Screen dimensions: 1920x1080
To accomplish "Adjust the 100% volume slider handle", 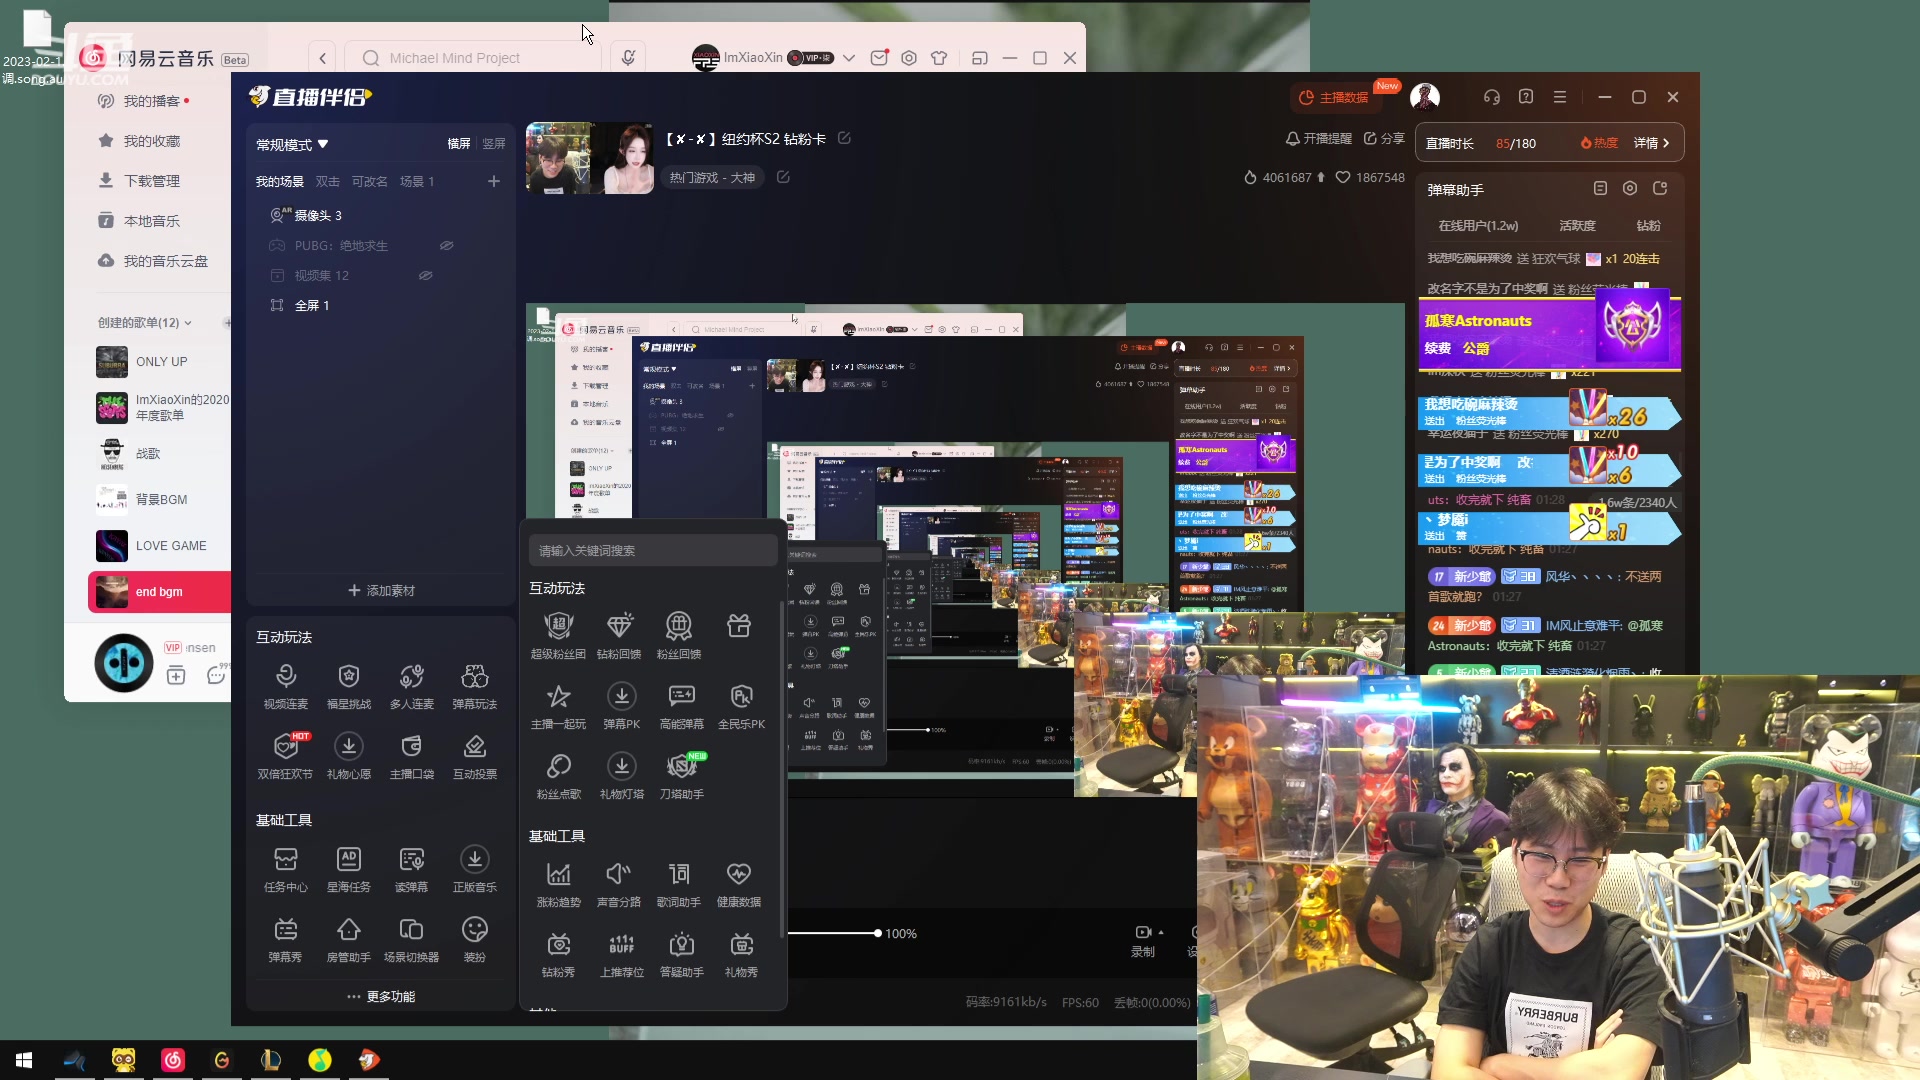I will point(878,934).
